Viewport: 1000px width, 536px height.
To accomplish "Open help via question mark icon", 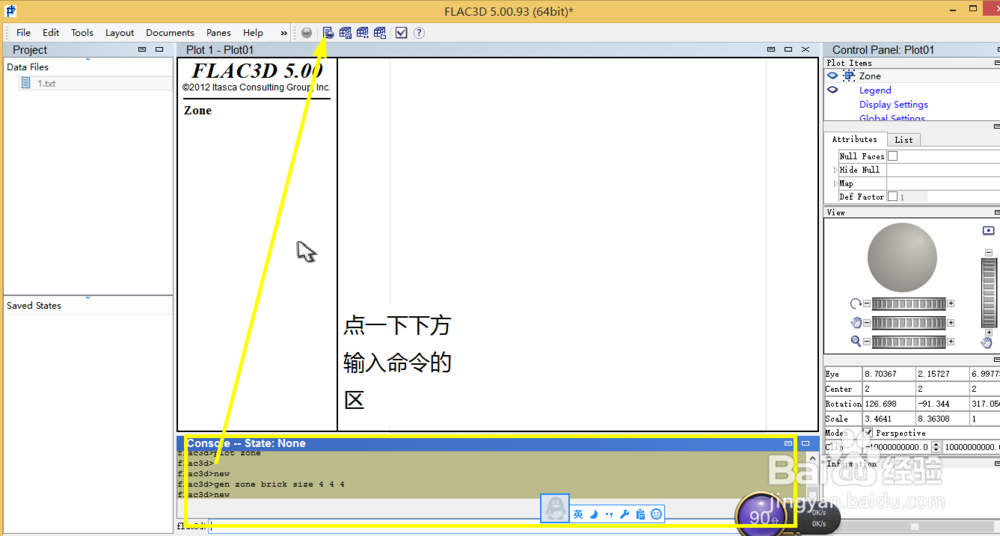I will (419, 33).
